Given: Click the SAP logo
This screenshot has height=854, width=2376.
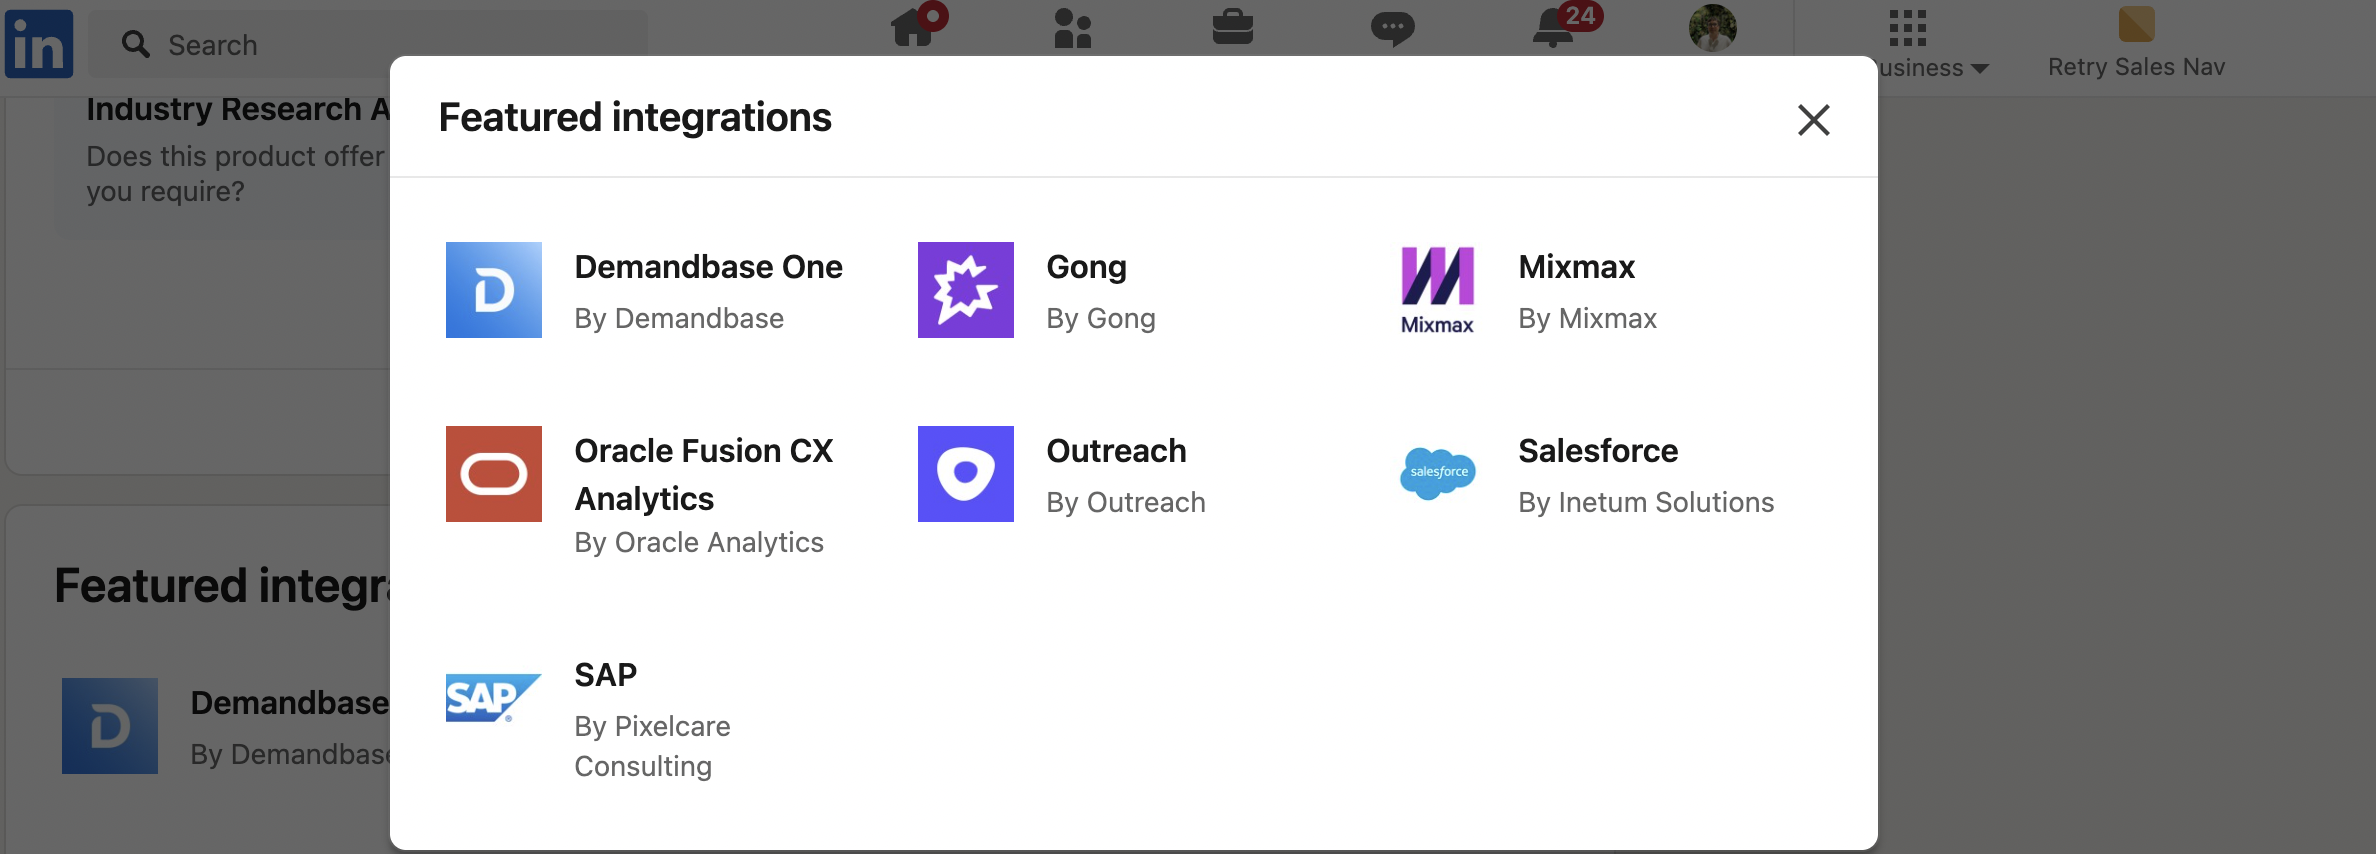Looking at the screenshot, I should pos(493,697).
